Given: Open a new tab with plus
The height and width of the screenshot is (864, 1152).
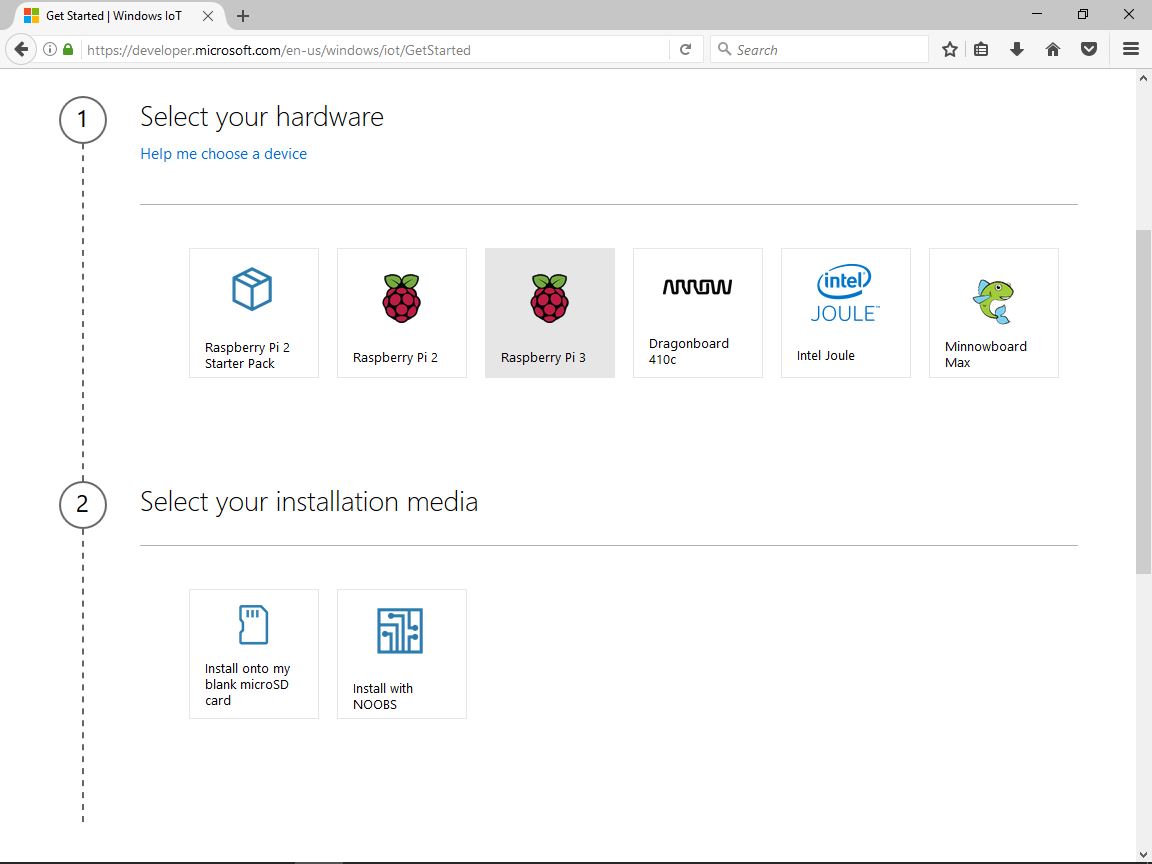Looking at the screenshot, I should point(243,15).
